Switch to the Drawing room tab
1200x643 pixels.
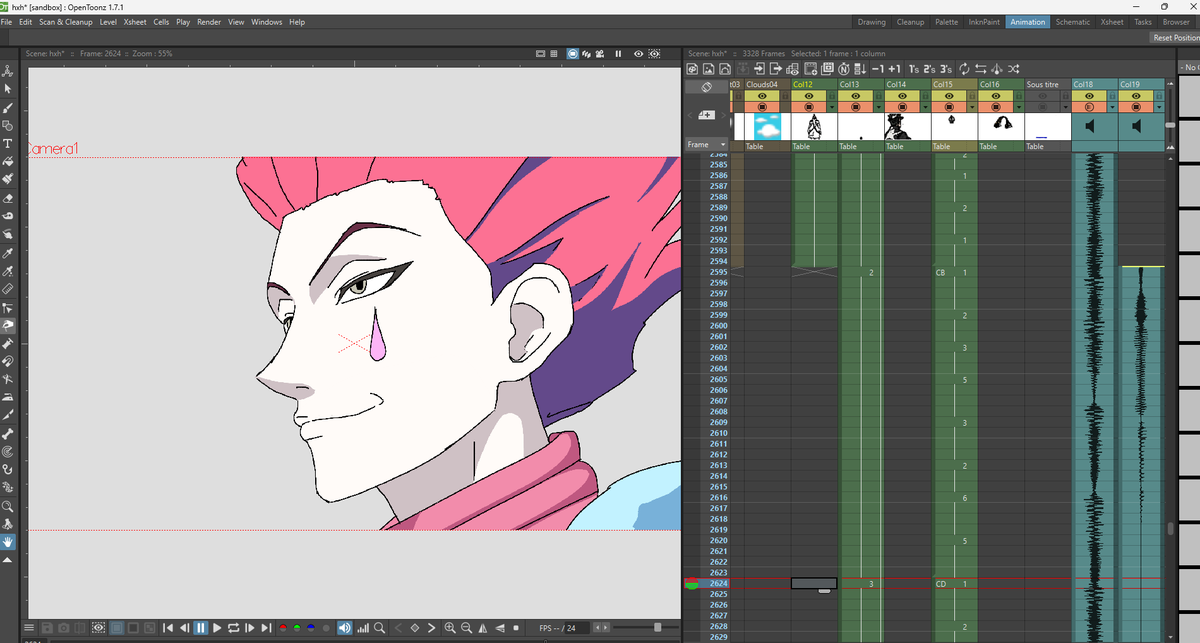871,22
